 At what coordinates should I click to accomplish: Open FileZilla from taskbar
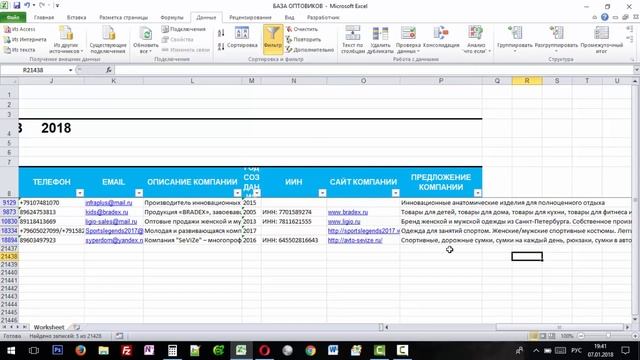pos(127,350)
